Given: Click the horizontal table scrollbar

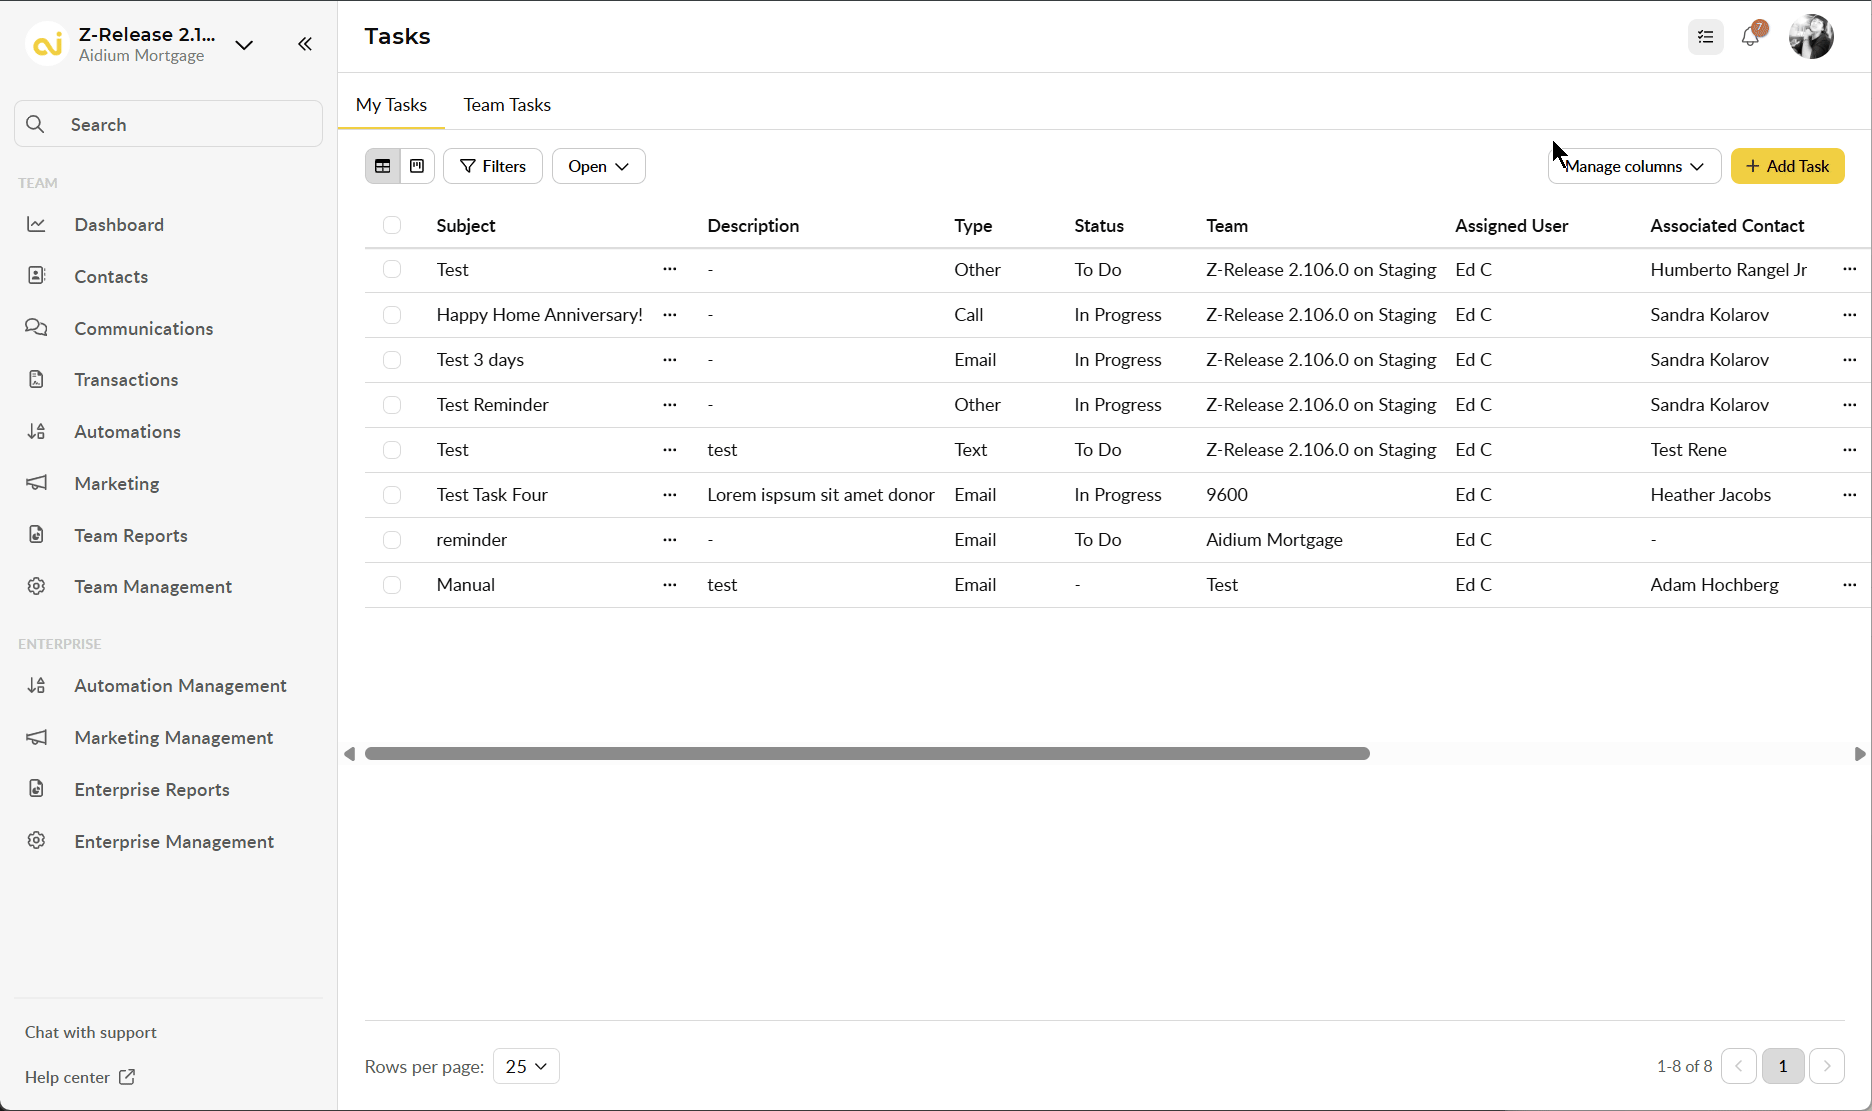Looking at the screenshot, I should click(x=867, y=754).
